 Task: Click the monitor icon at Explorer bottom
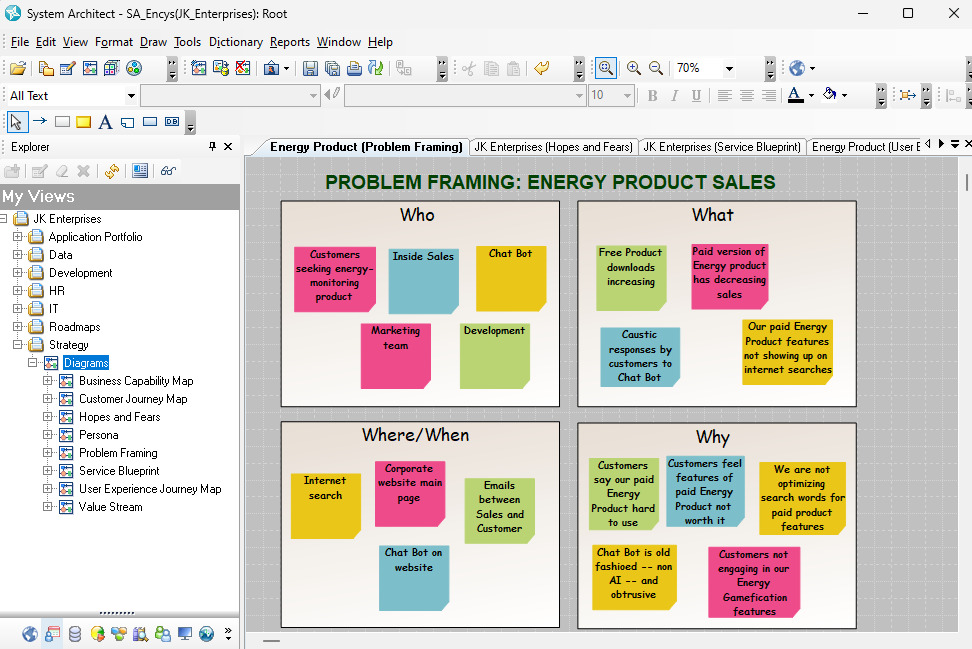(x=185, y=634)
